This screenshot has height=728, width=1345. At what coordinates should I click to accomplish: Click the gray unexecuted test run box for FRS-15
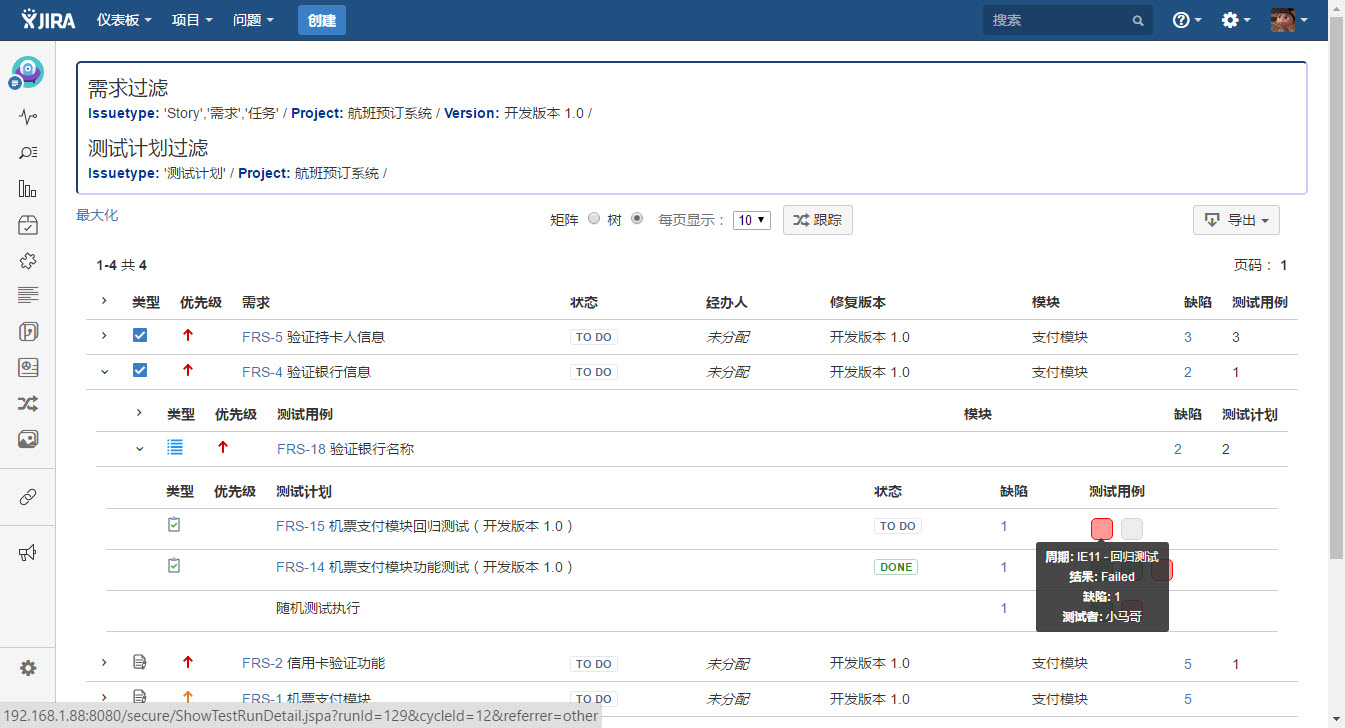(1132, 528)
